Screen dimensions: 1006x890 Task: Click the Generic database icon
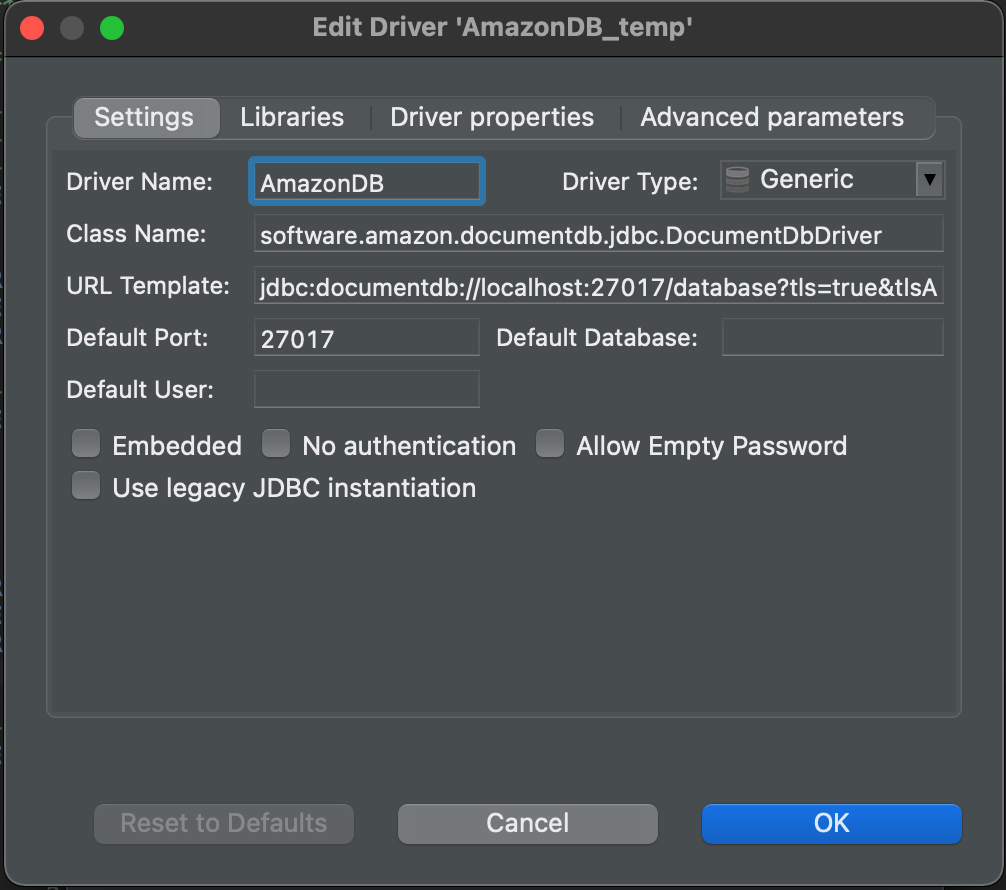[737, 180]
